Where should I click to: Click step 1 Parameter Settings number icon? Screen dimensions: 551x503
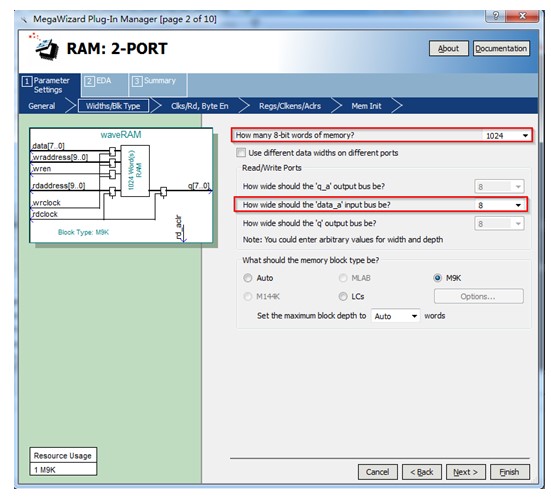coord(26,82)
